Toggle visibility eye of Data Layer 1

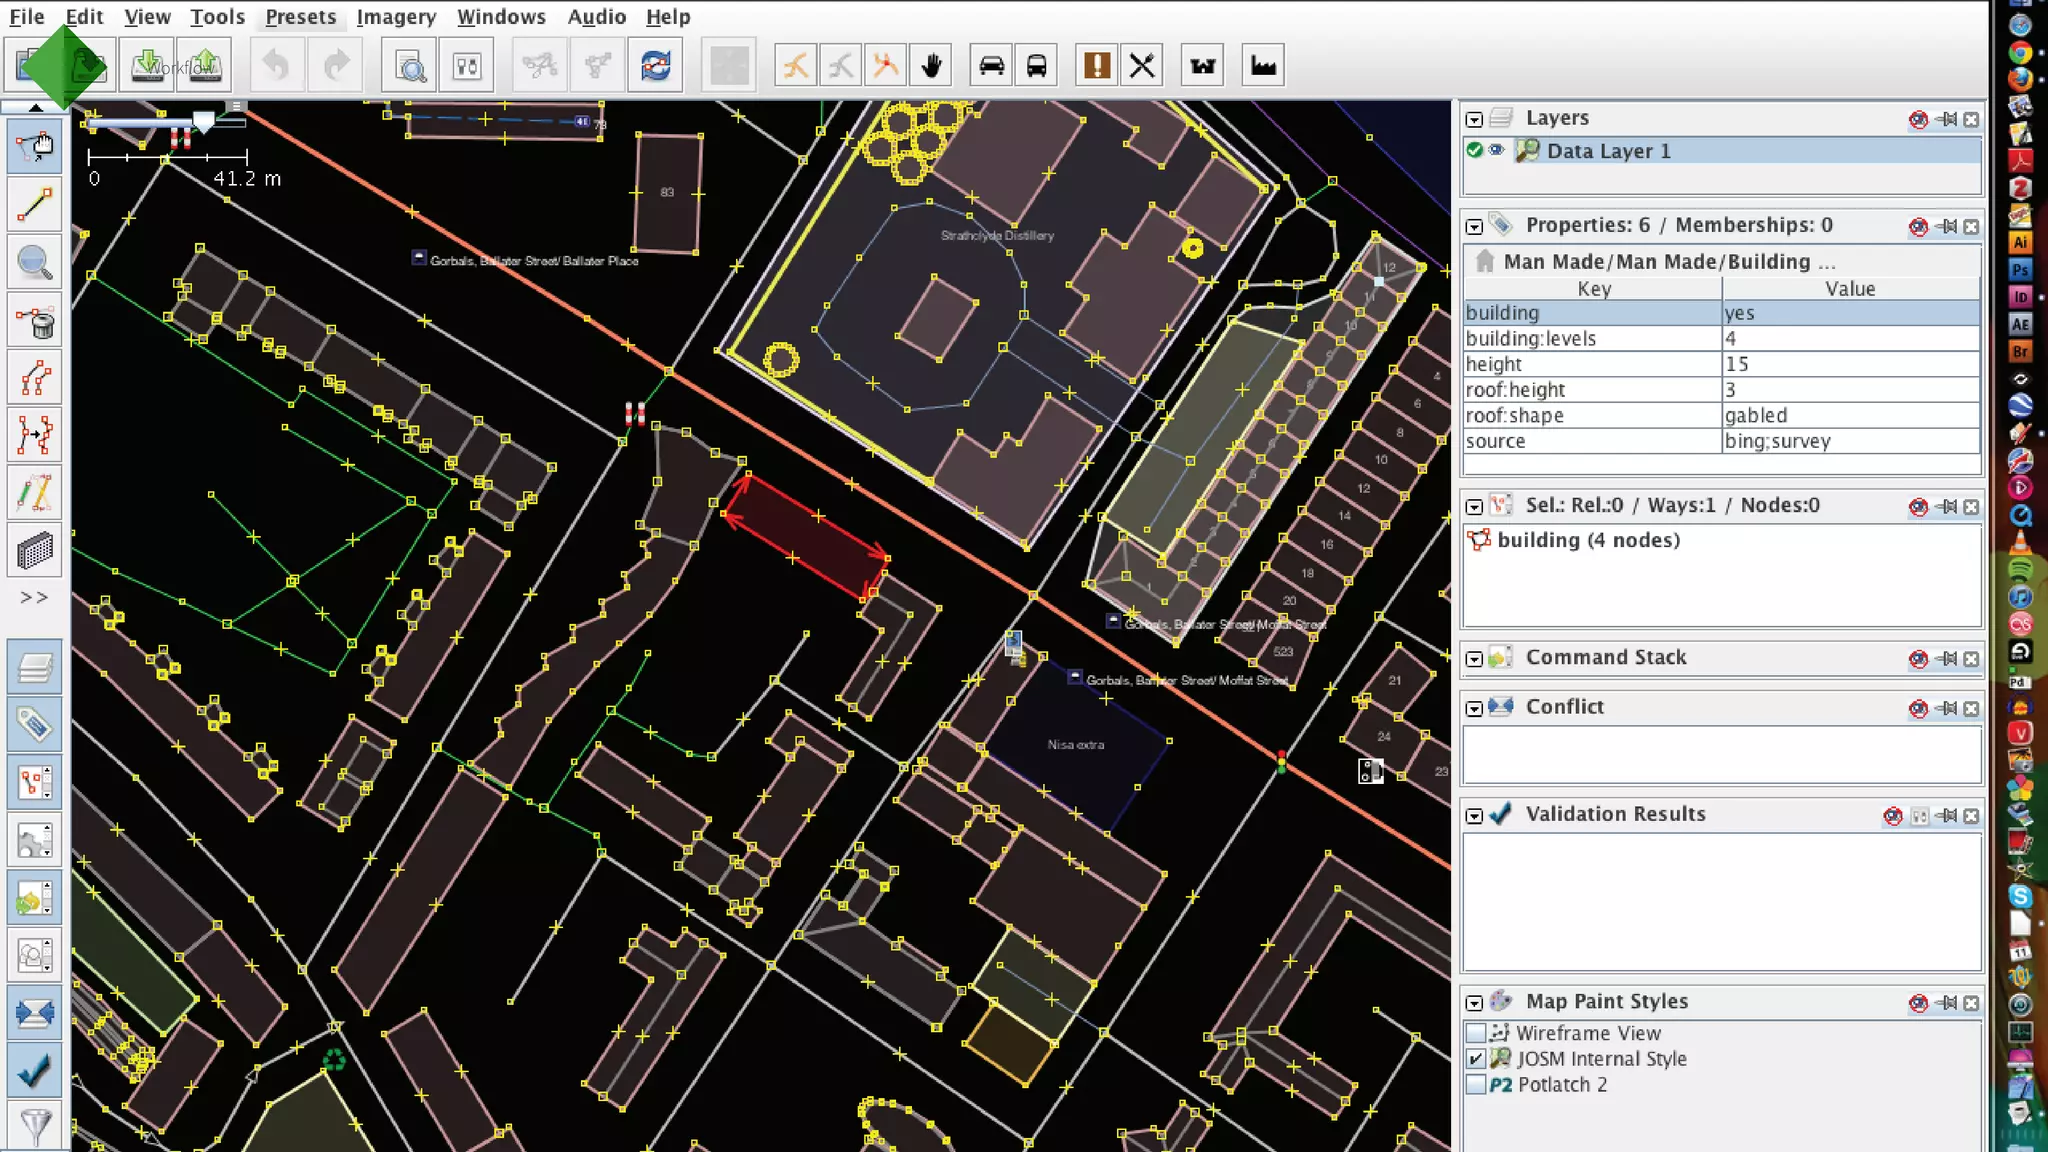click(x=1496, y=150)
